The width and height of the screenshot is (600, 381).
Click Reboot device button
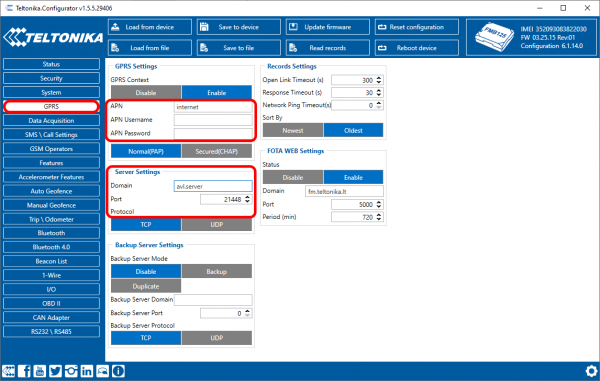(x=417, y=48)
